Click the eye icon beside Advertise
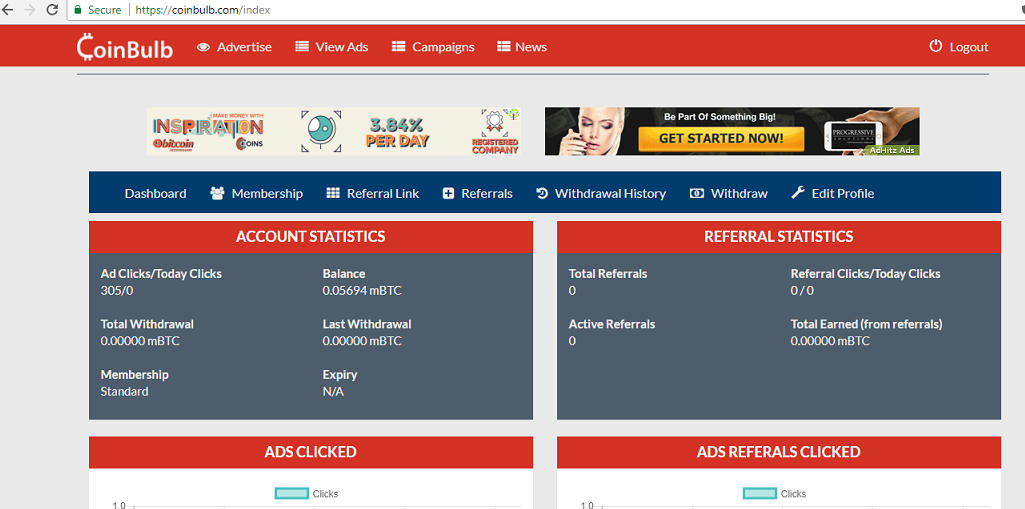Viewport: 1025px width, 509px height. 203,47
